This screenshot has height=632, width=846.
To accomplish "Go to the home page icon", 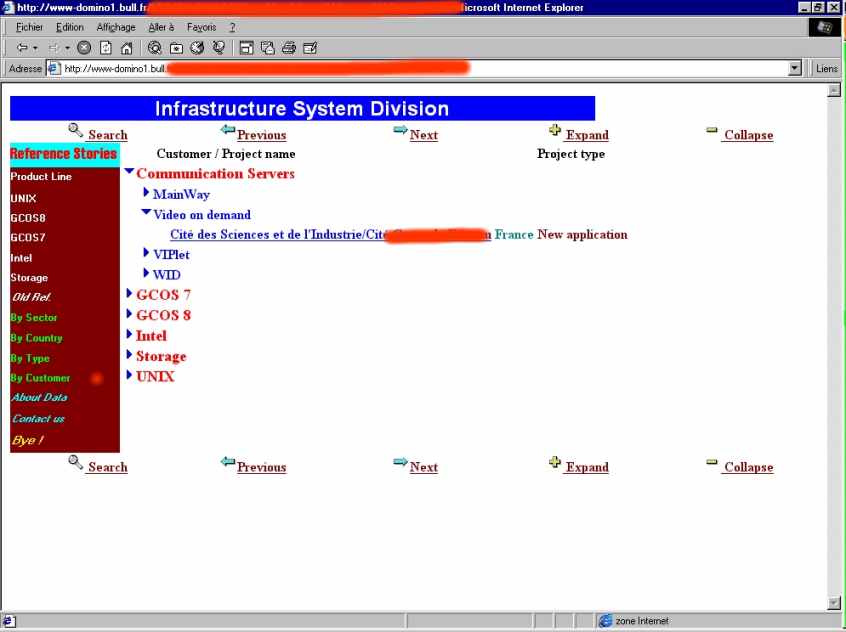I will (x=126, y=48).
